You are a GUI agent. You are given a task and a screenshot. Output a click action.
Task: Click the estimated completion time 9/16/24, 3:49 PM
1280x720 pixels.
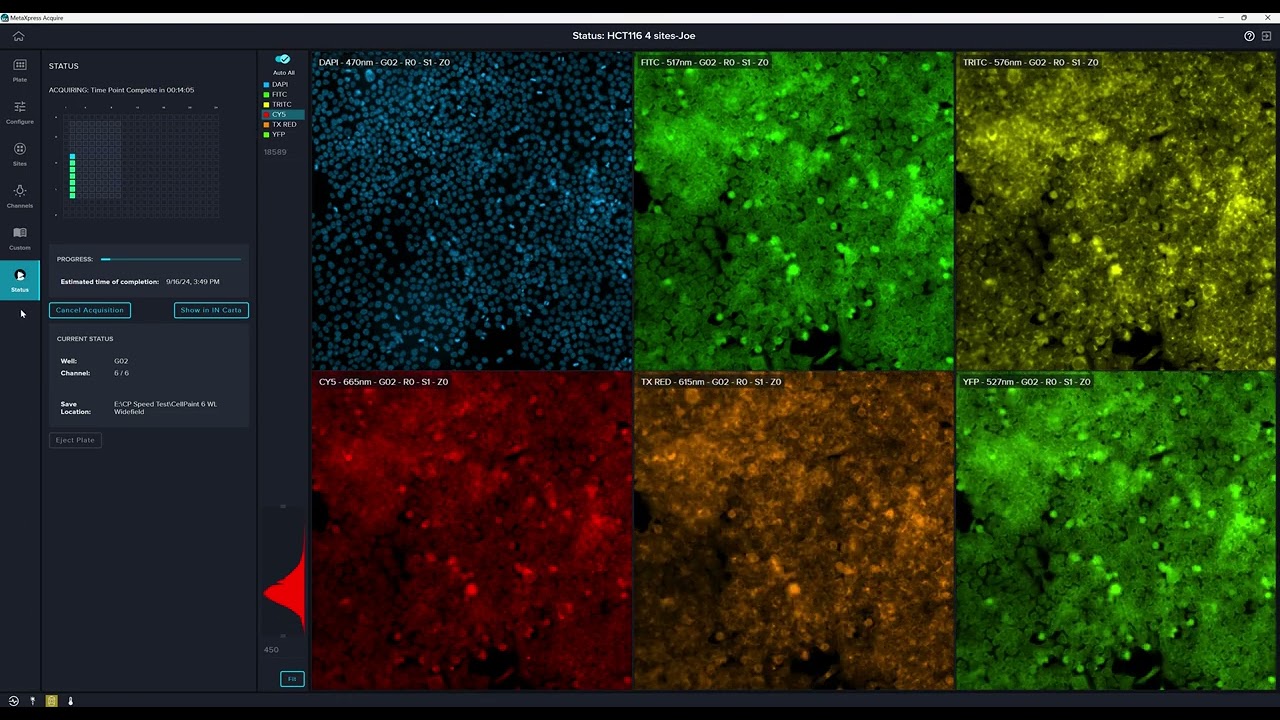pos(193,282)
